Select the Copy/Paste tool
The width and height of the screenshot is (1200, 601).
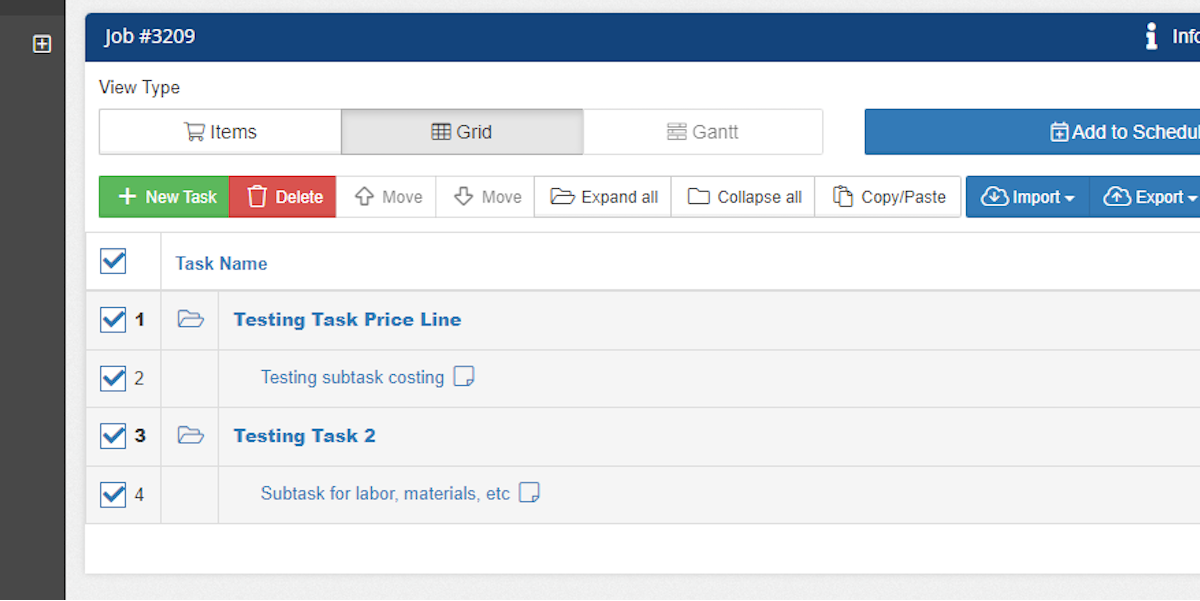(888, 196)
